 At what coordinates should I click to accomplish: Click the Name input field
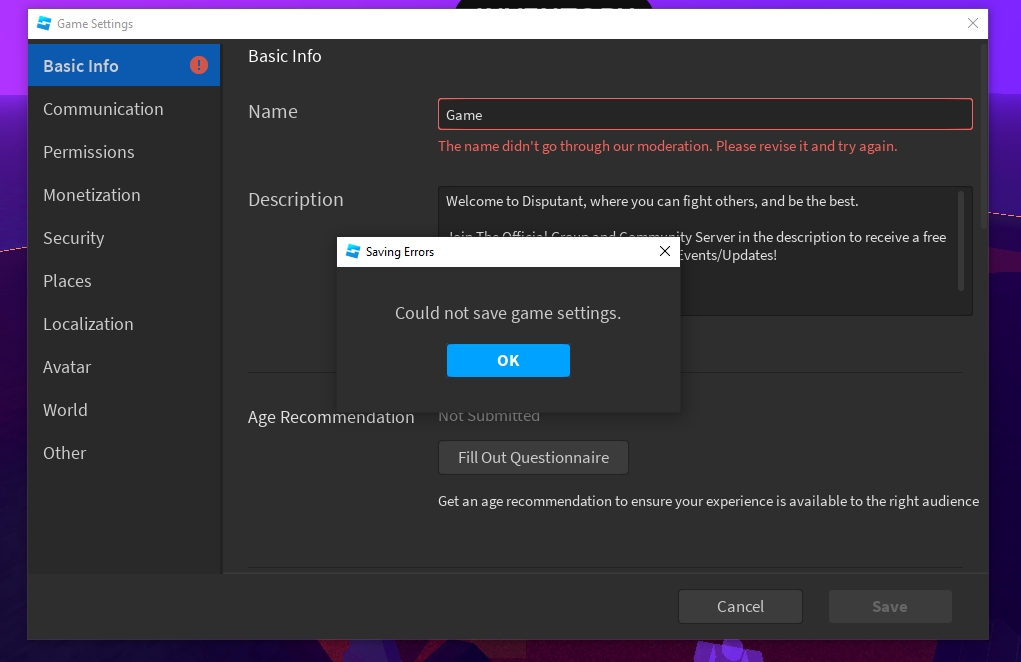tap(704, 114)
